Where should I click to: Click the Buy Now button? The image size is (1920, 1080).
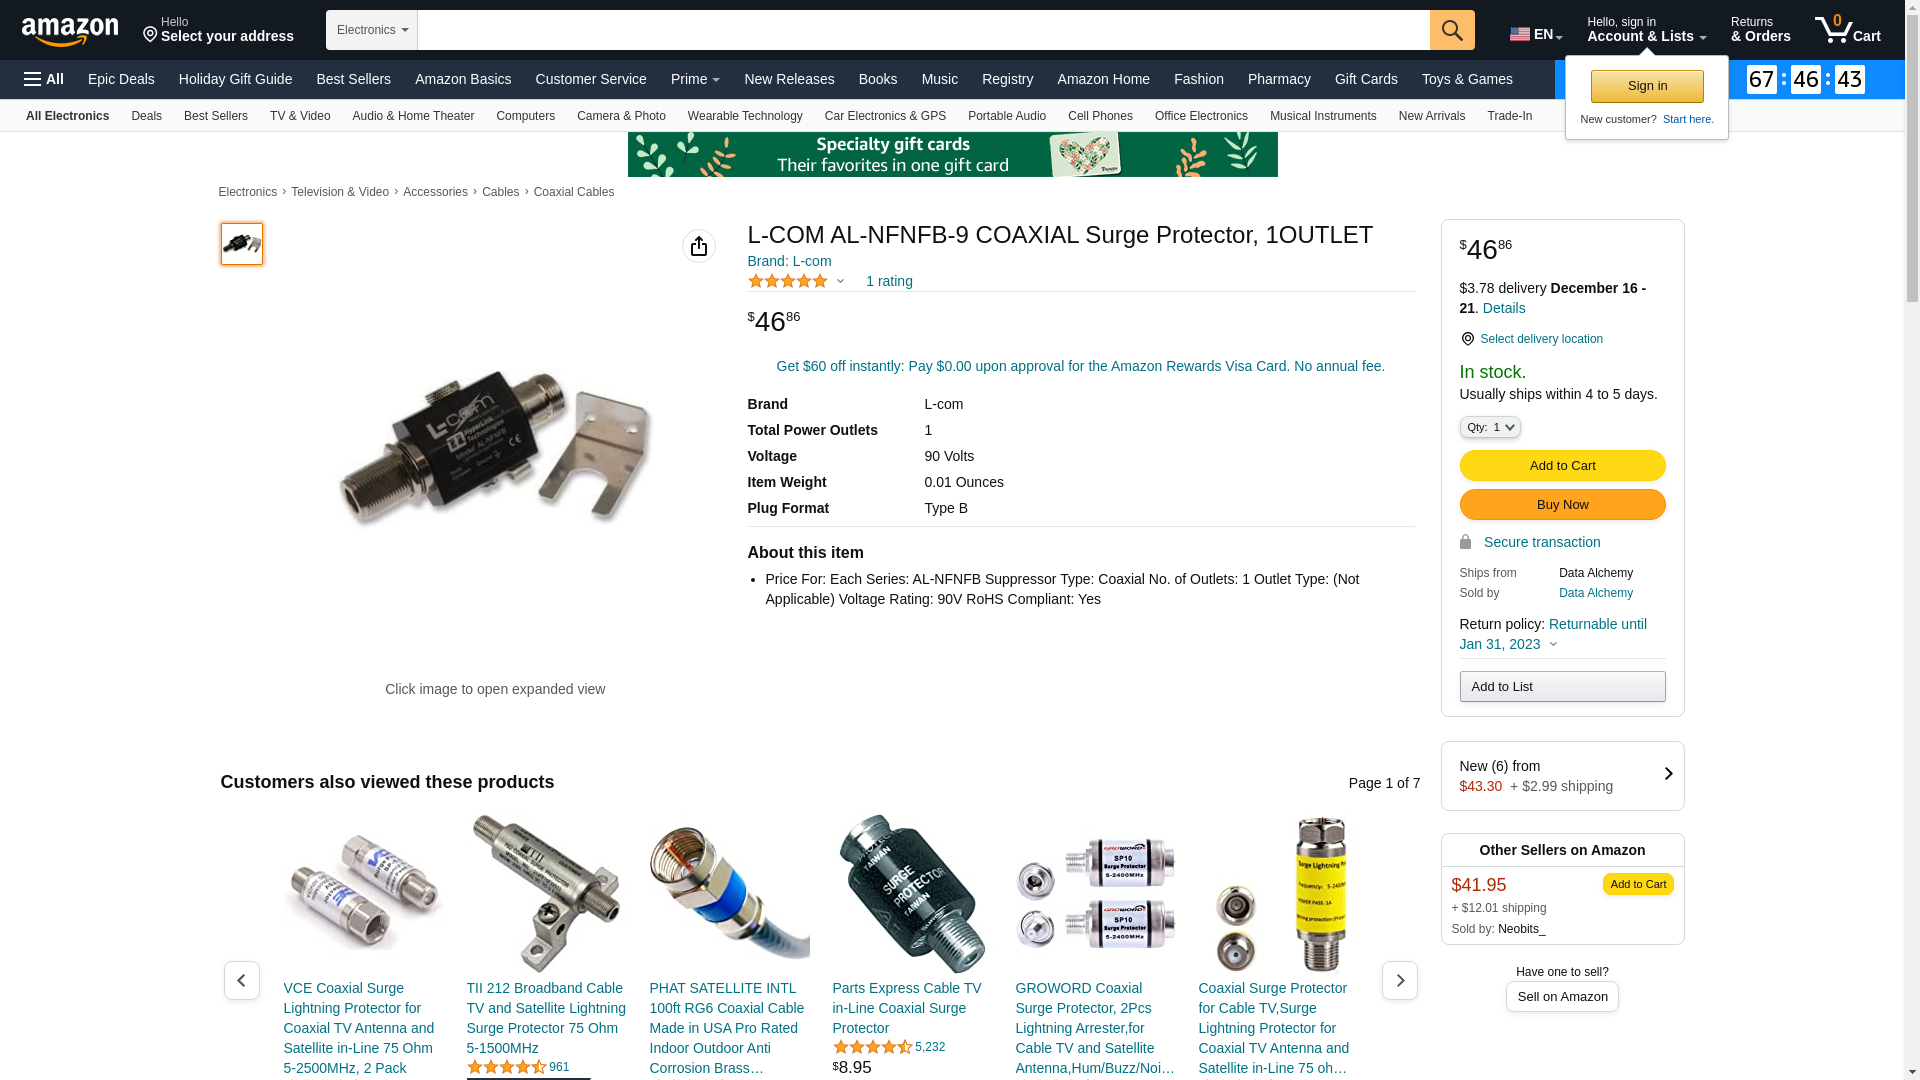[x=1562, y=504]
